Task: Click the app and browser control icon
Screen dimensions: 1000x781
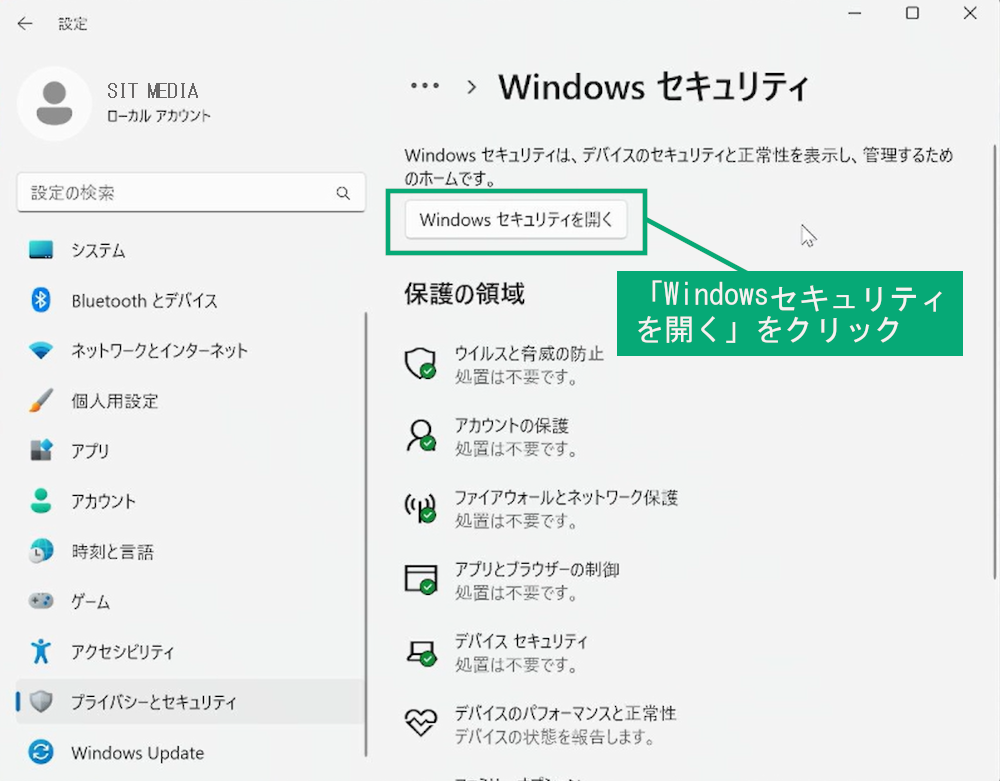Action: coord(420,580)
